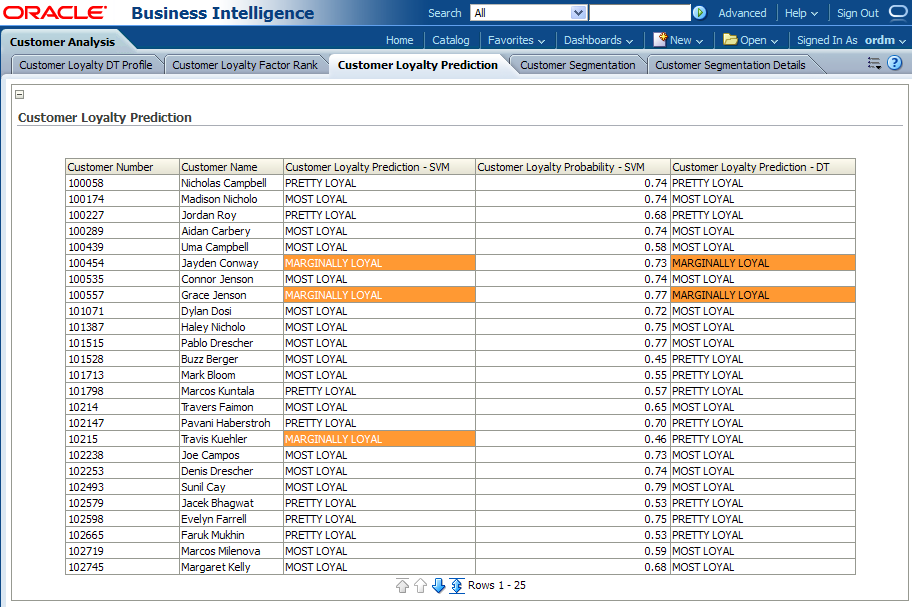Screen dimensions: 912x607
Task: Click into the search text field
Action: click(x=639, y=13)
